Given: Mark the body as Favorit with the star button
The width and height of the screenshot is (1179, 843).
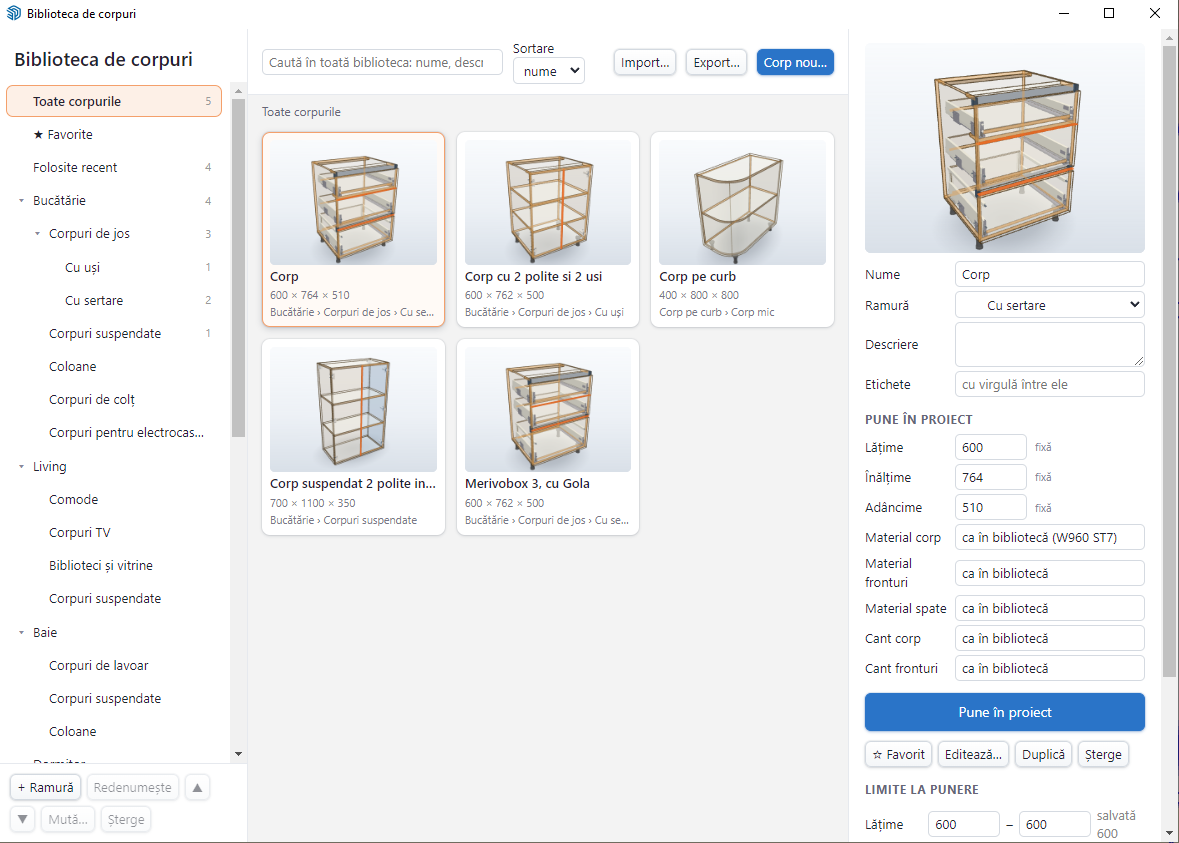Looking at the screenshot, I should [899, 754].
